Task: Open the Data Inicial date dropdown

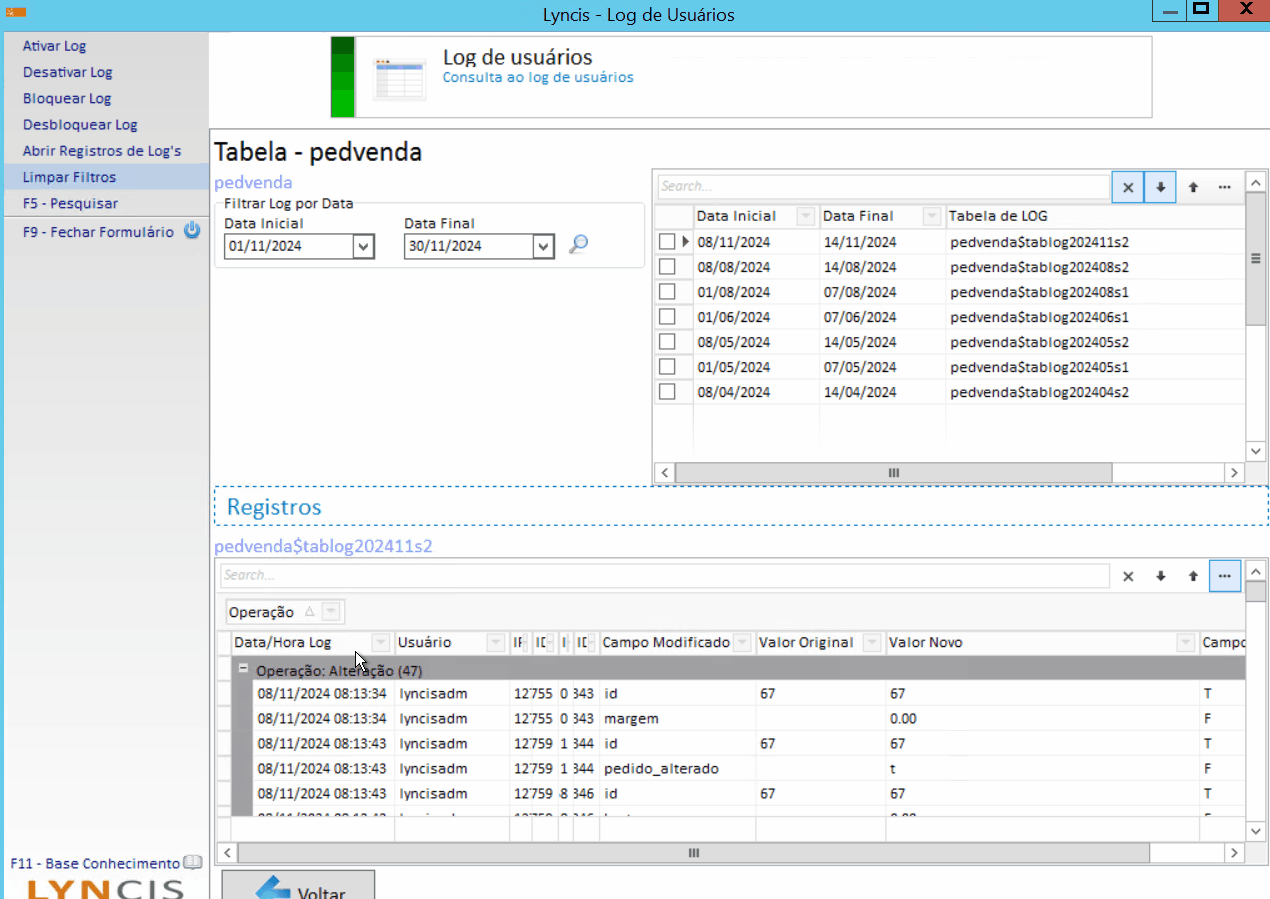Action: click(363, 246)
